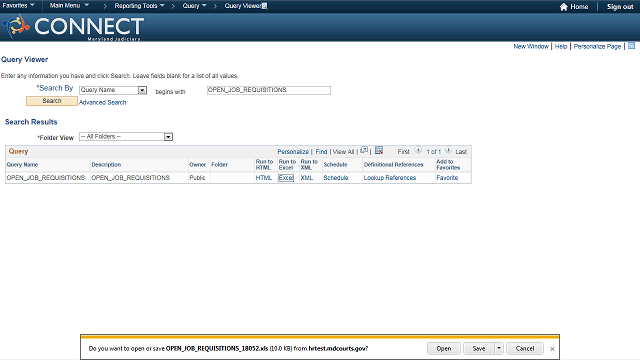Click the icon next to Query Viewer breadcrumb
The image size is (640, 360).
[x=264, y=6]
